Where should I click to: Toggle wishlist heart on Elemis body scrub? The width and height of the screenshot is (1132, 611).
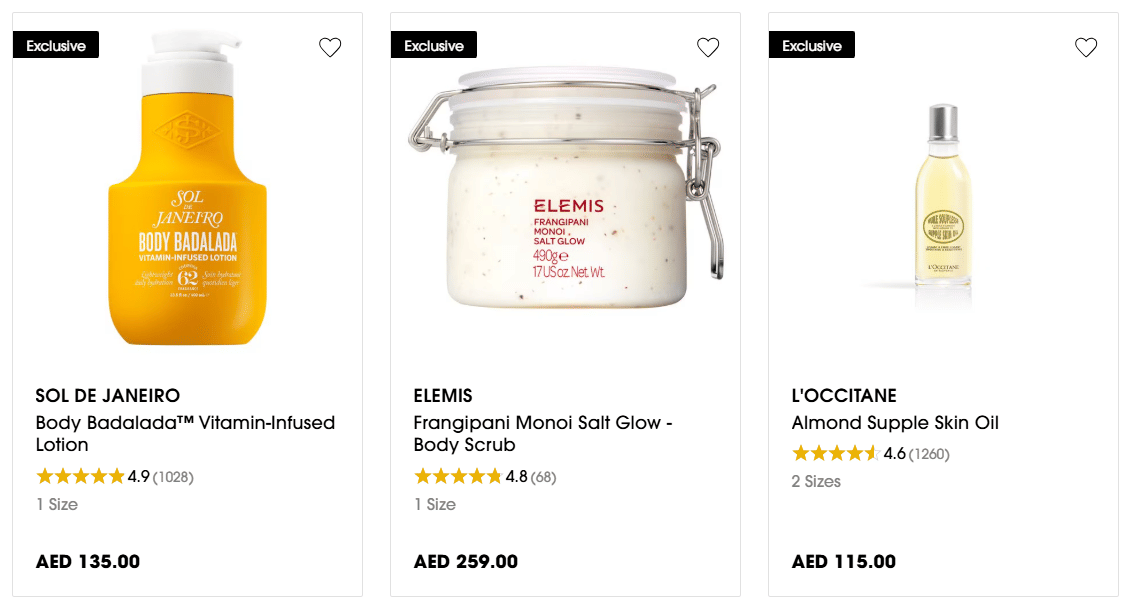[x=708, y=47]
